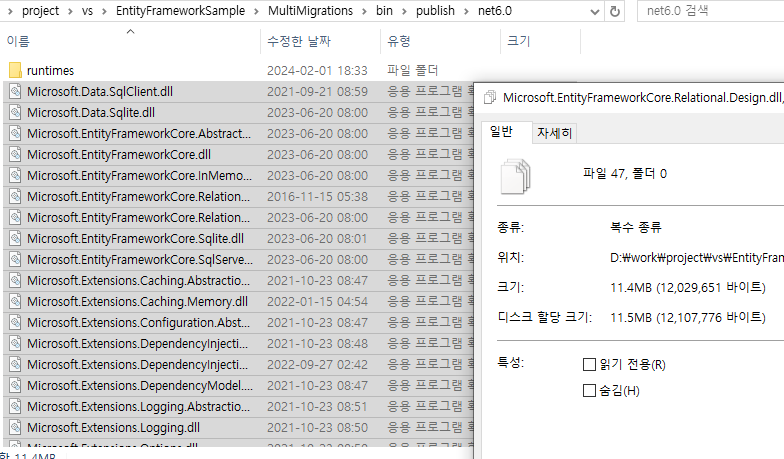The width and height of the screenshot is (784, 459).
Task: Click the 2022-01-15 04:54 date cell
Action: [x=317, y=302]
